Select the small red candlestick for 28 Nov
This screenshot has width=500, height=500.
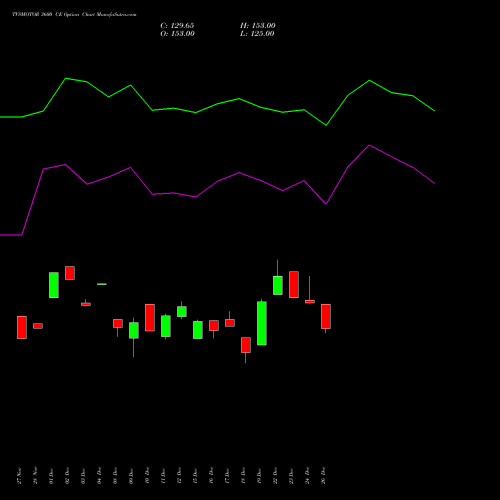(38, 326)
